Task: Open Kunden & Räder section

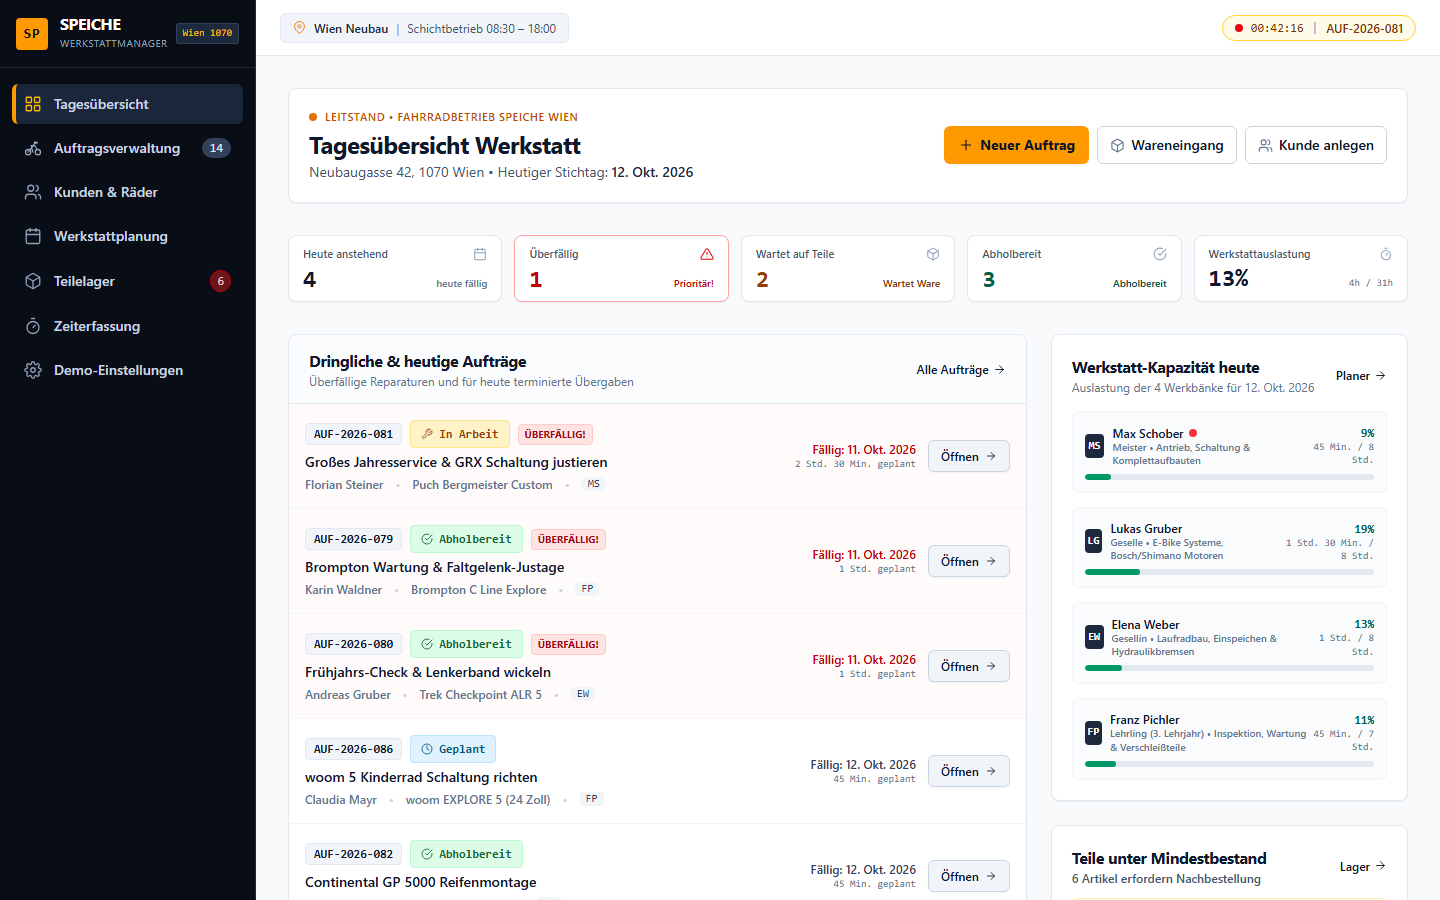Action: point(128,192)
